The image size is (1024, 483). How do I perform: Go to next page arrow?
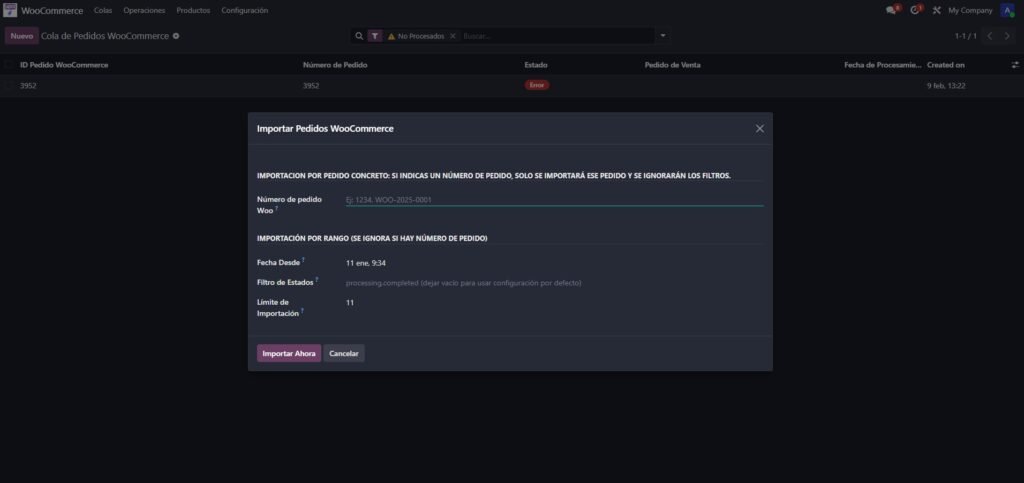(x=1007, y=36)
